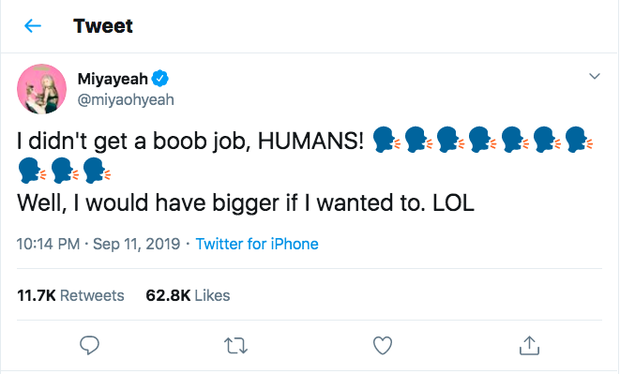620x374 pixels.
Task: Open the @miyaohyeah handle link
Action: (126, 100)
